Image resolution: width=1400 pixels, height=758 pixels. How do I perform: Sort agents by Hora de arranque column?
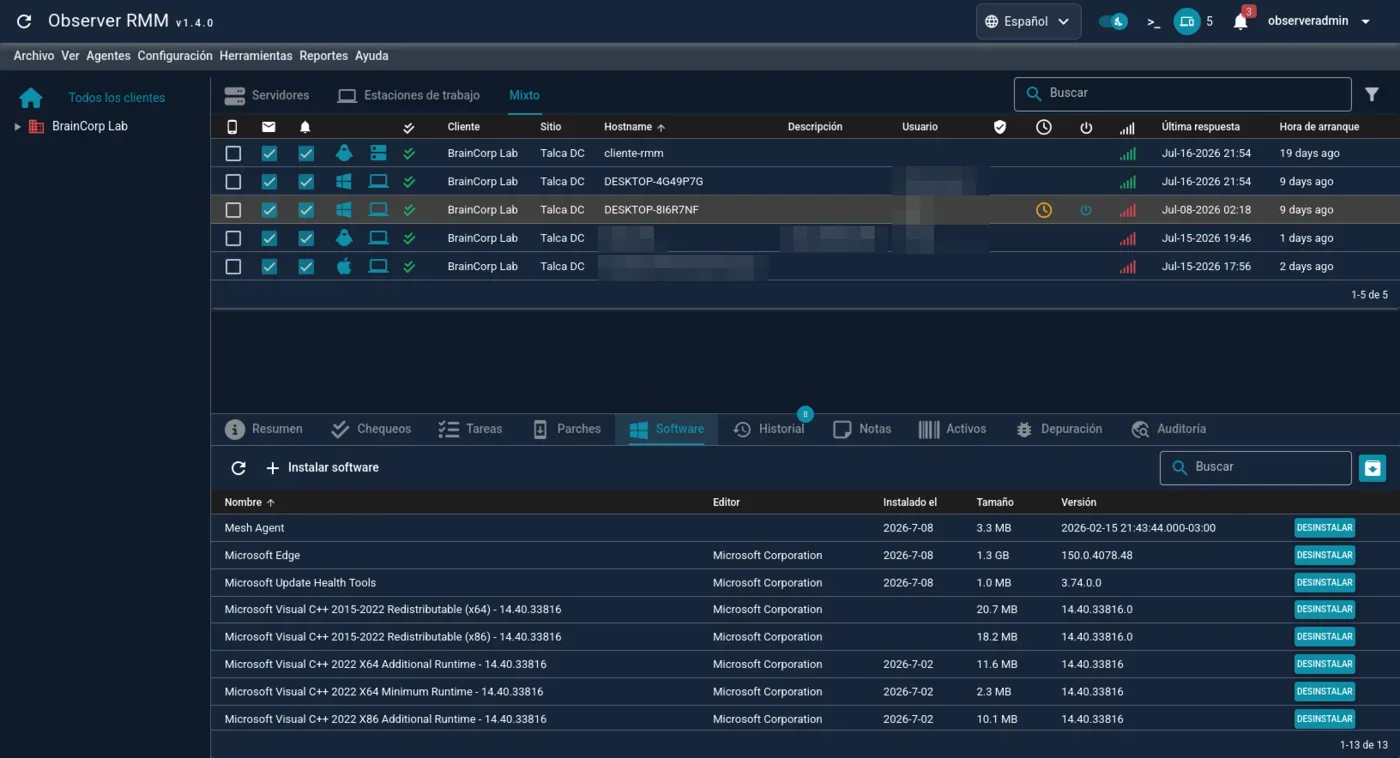point(1319,127)
